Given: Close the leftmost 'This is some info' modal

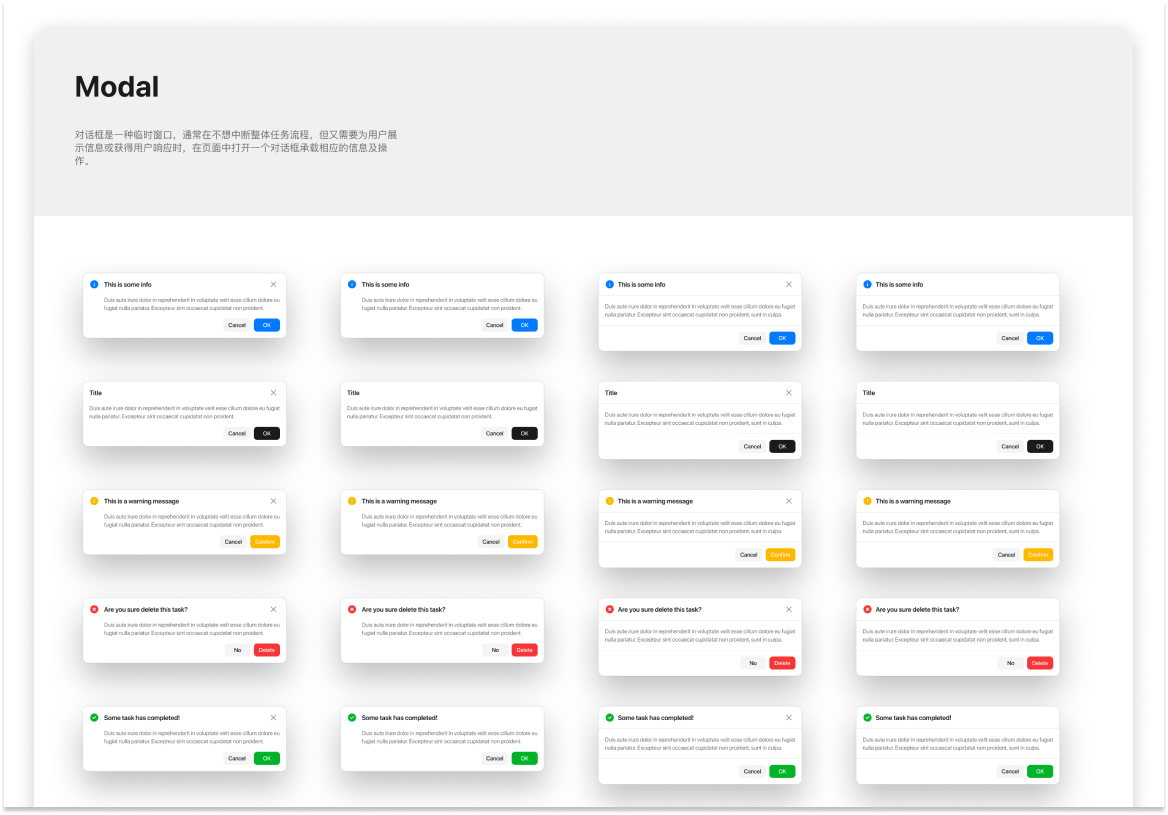Looking at the screenshot, I should 273,285.
